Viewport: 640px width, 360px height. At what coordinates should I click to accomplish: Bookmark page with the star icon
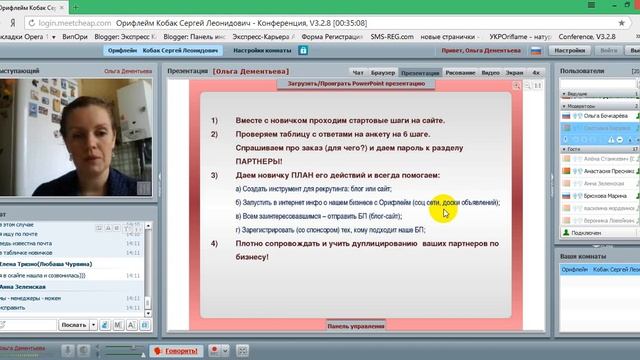(x=621, y=23)
